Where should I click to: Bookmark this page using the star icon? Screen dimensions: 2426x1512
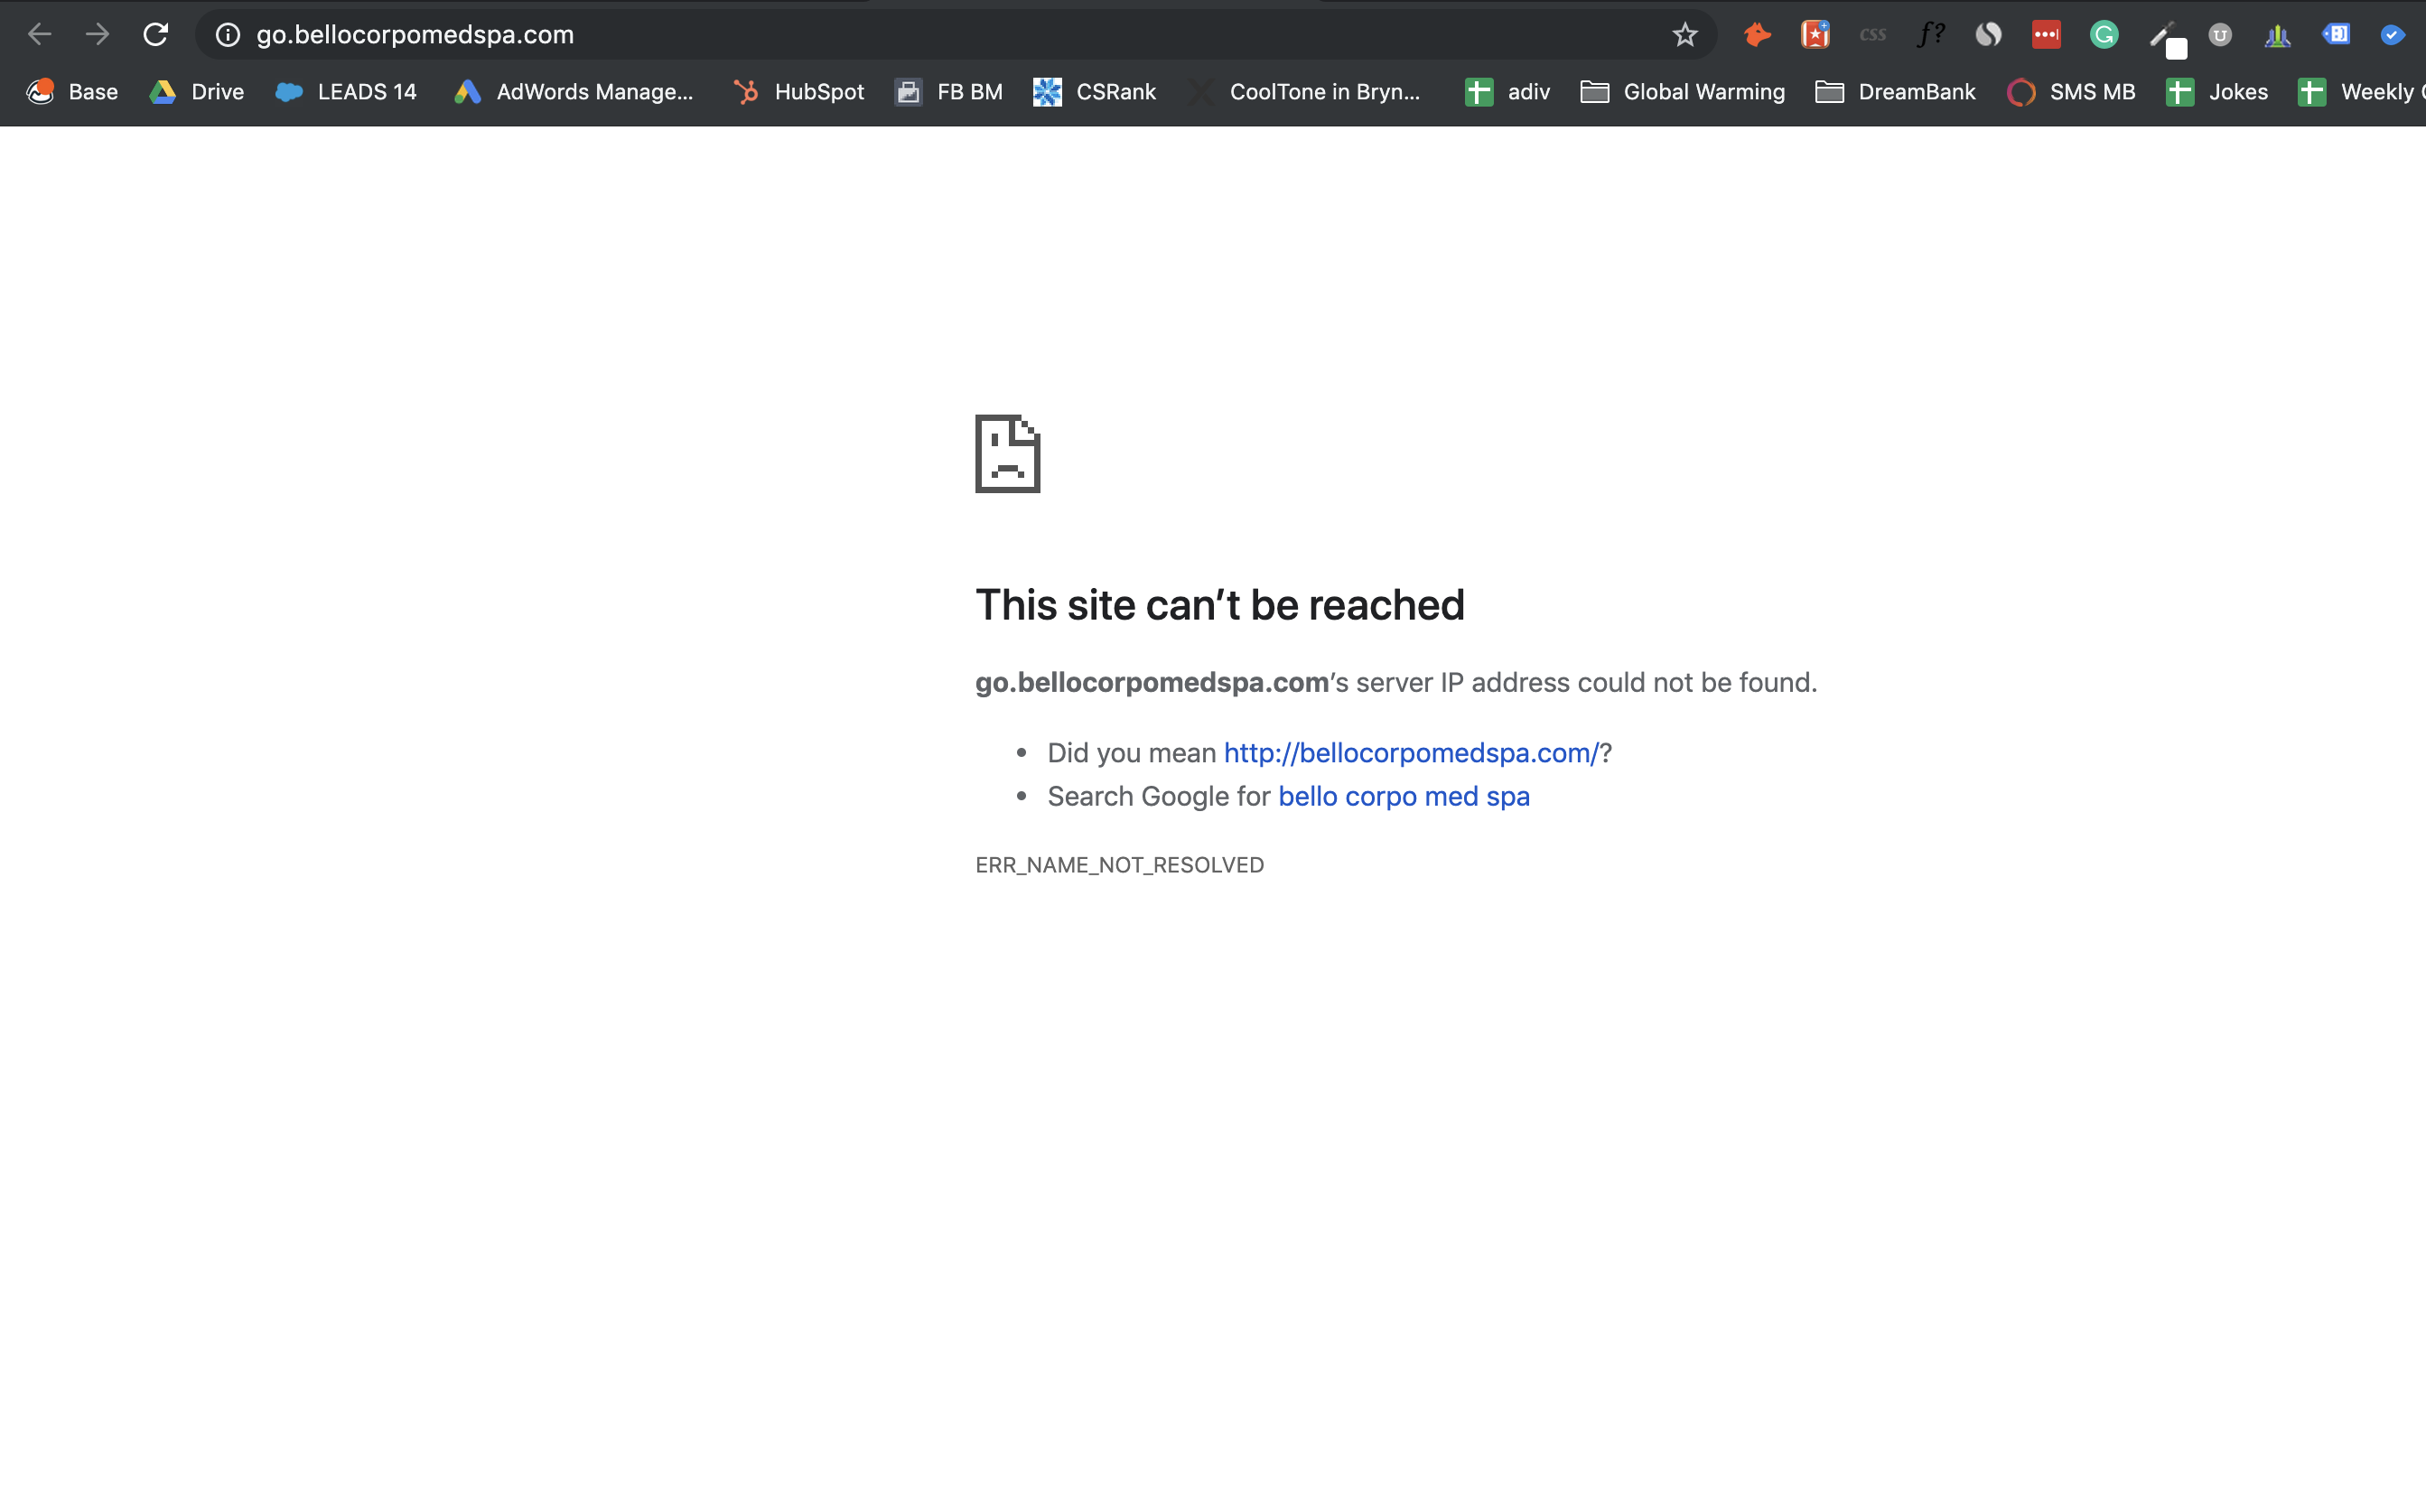(1685, 35)
